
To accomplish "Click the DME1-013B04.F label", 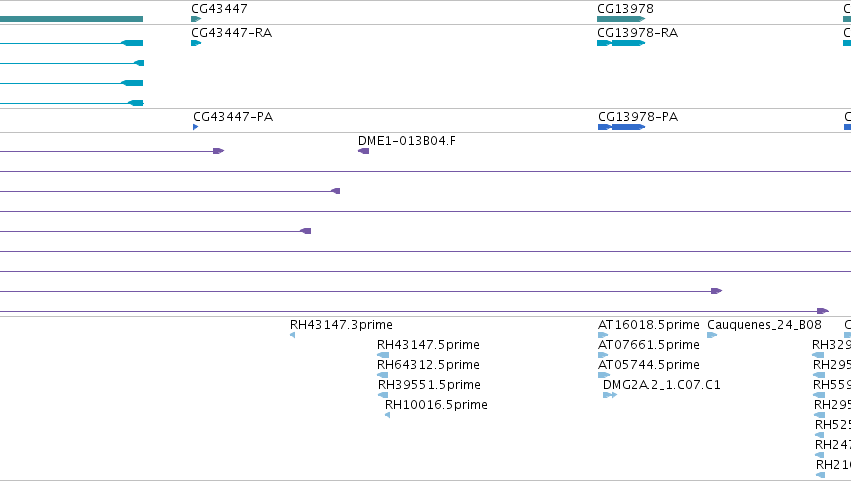I will [x=407, y=141].
